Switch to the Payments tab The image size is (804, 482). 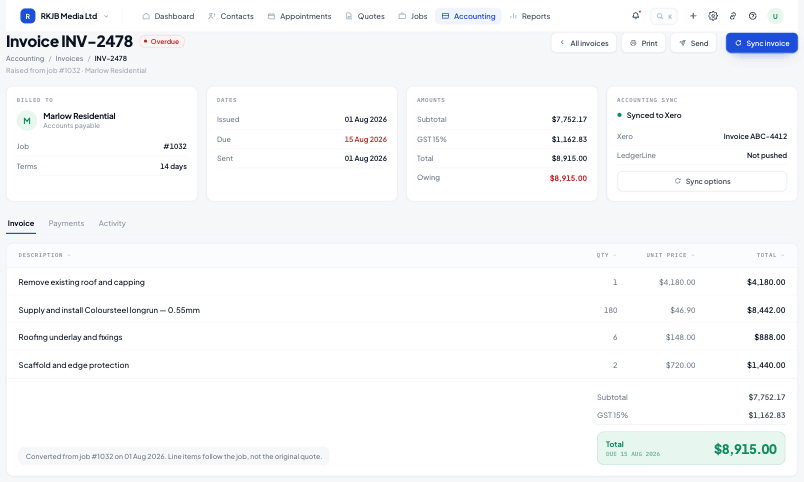click(x=66, y=223)
